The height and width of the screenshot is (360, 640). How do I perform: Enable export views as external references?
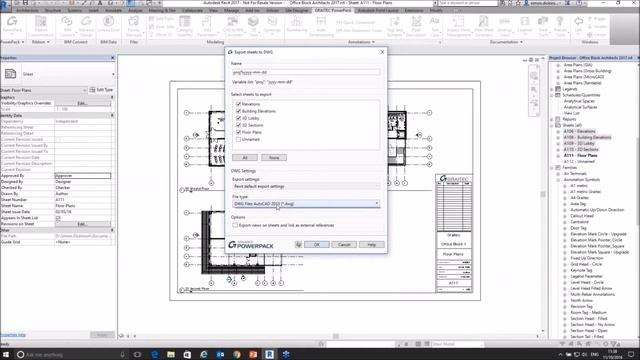pyautogui.click(x=235, y=225)
